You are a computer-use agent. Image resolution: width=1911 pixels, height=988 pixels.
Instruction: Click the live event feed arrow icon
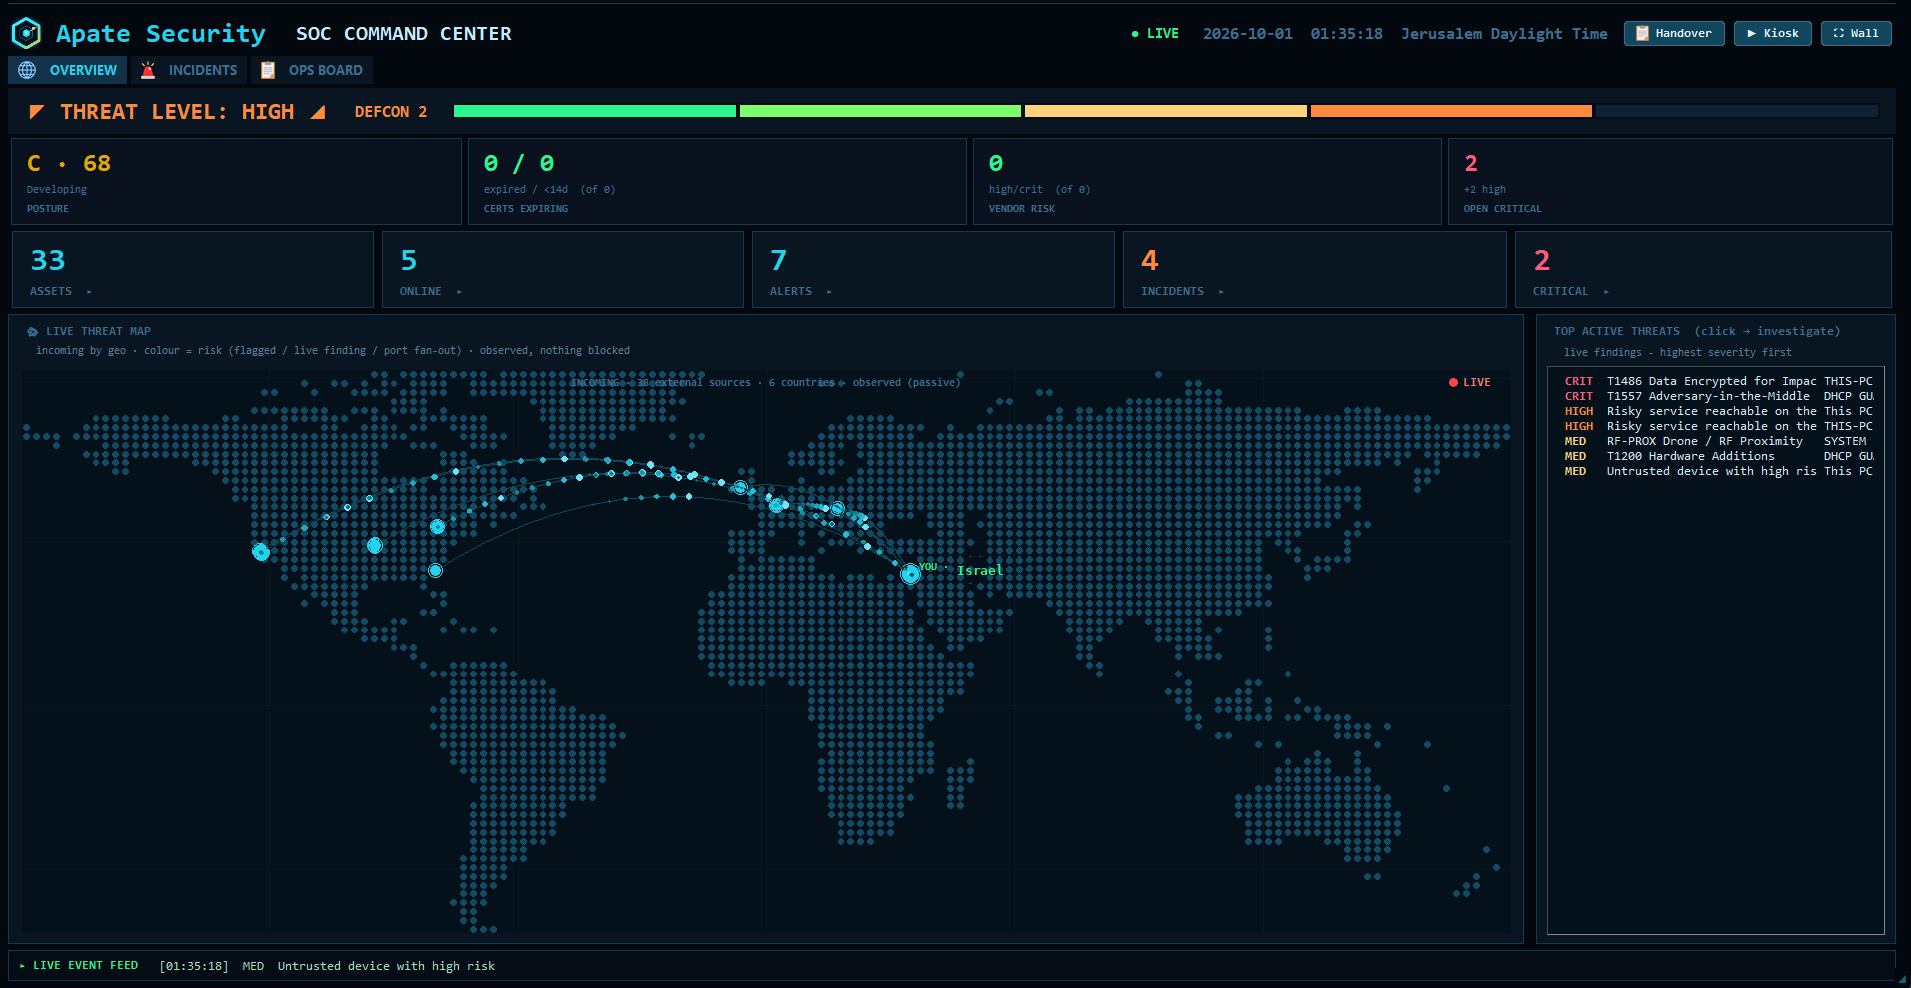click(x=22, y=966)
